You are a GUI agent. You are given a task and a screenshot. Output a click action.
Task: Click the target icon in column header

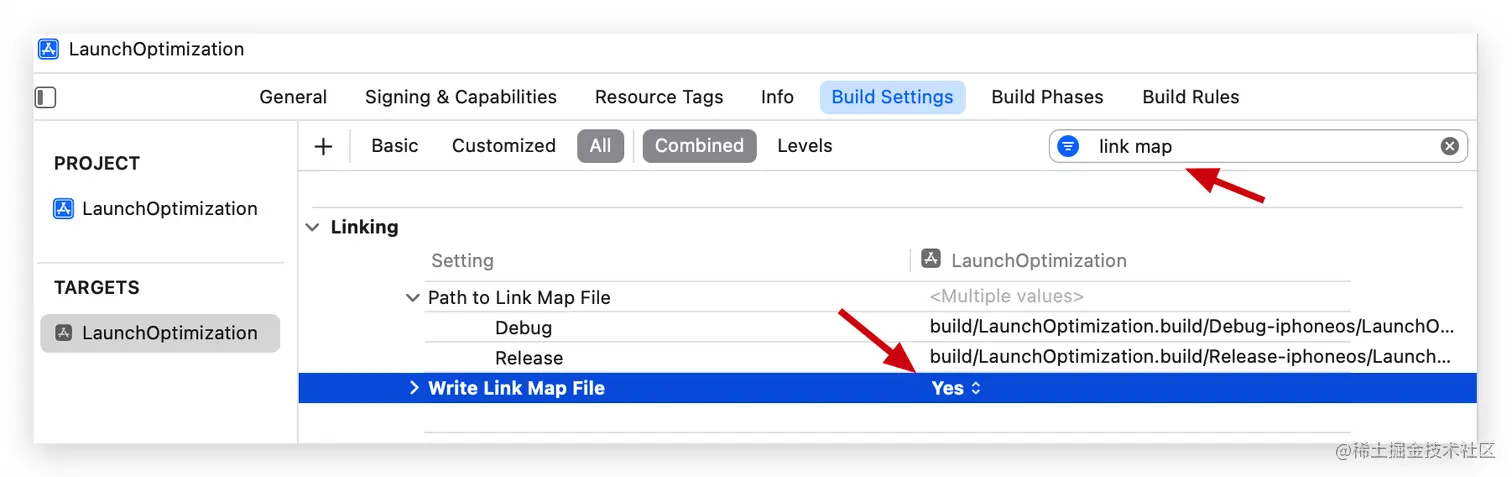pos(931,260)
